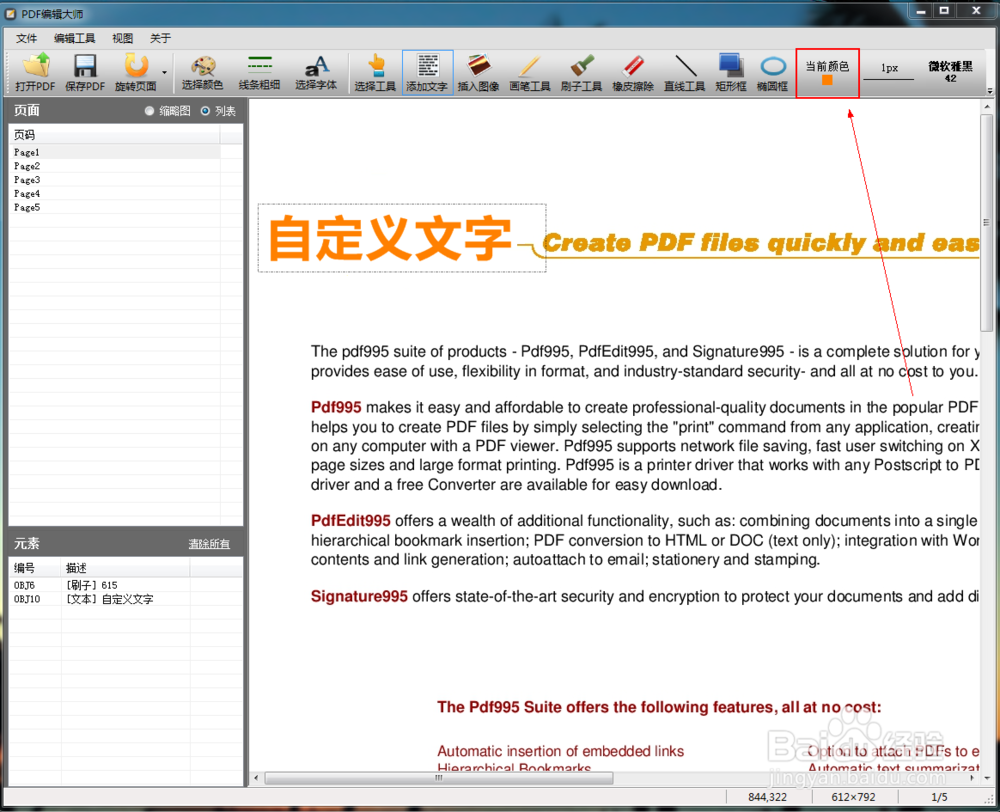1000x812 pixels.
Task: Select element OBJ6 刷子 615
Action: coord(126,585)
